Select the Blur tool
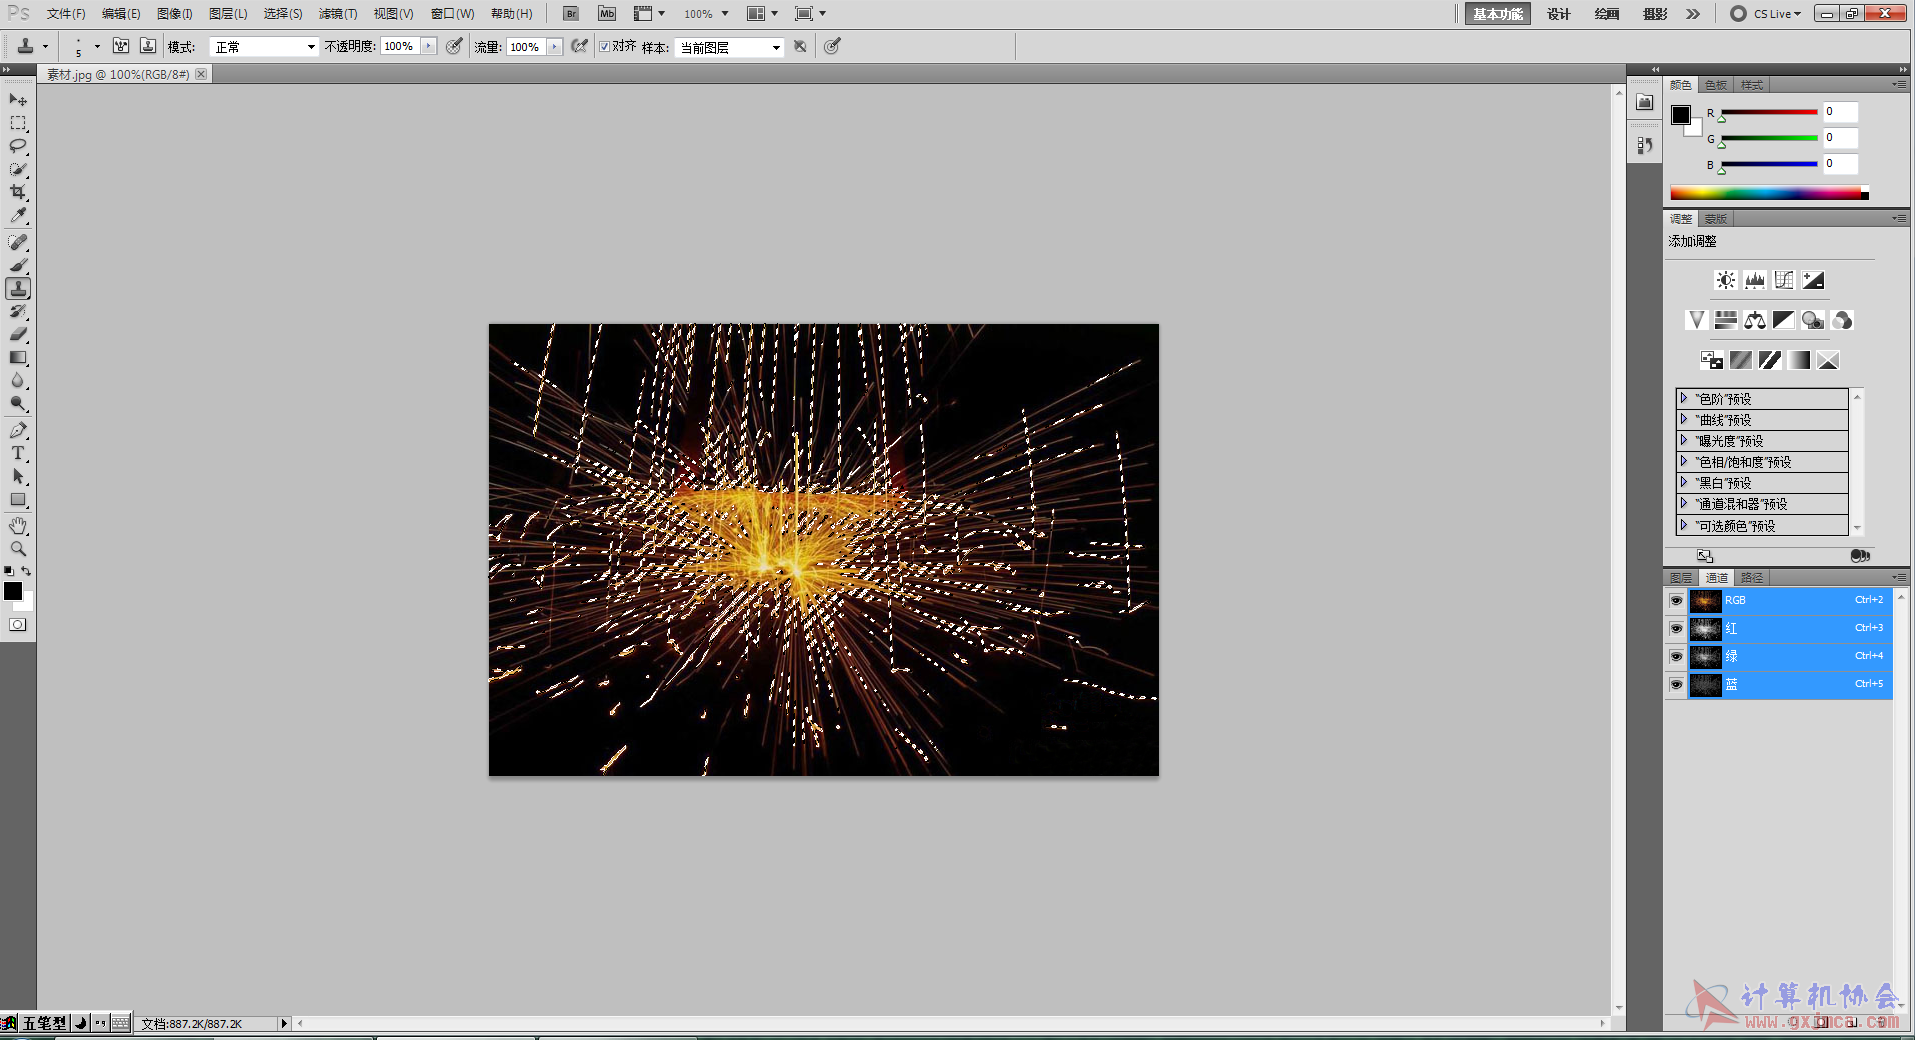 coord(18,380)
